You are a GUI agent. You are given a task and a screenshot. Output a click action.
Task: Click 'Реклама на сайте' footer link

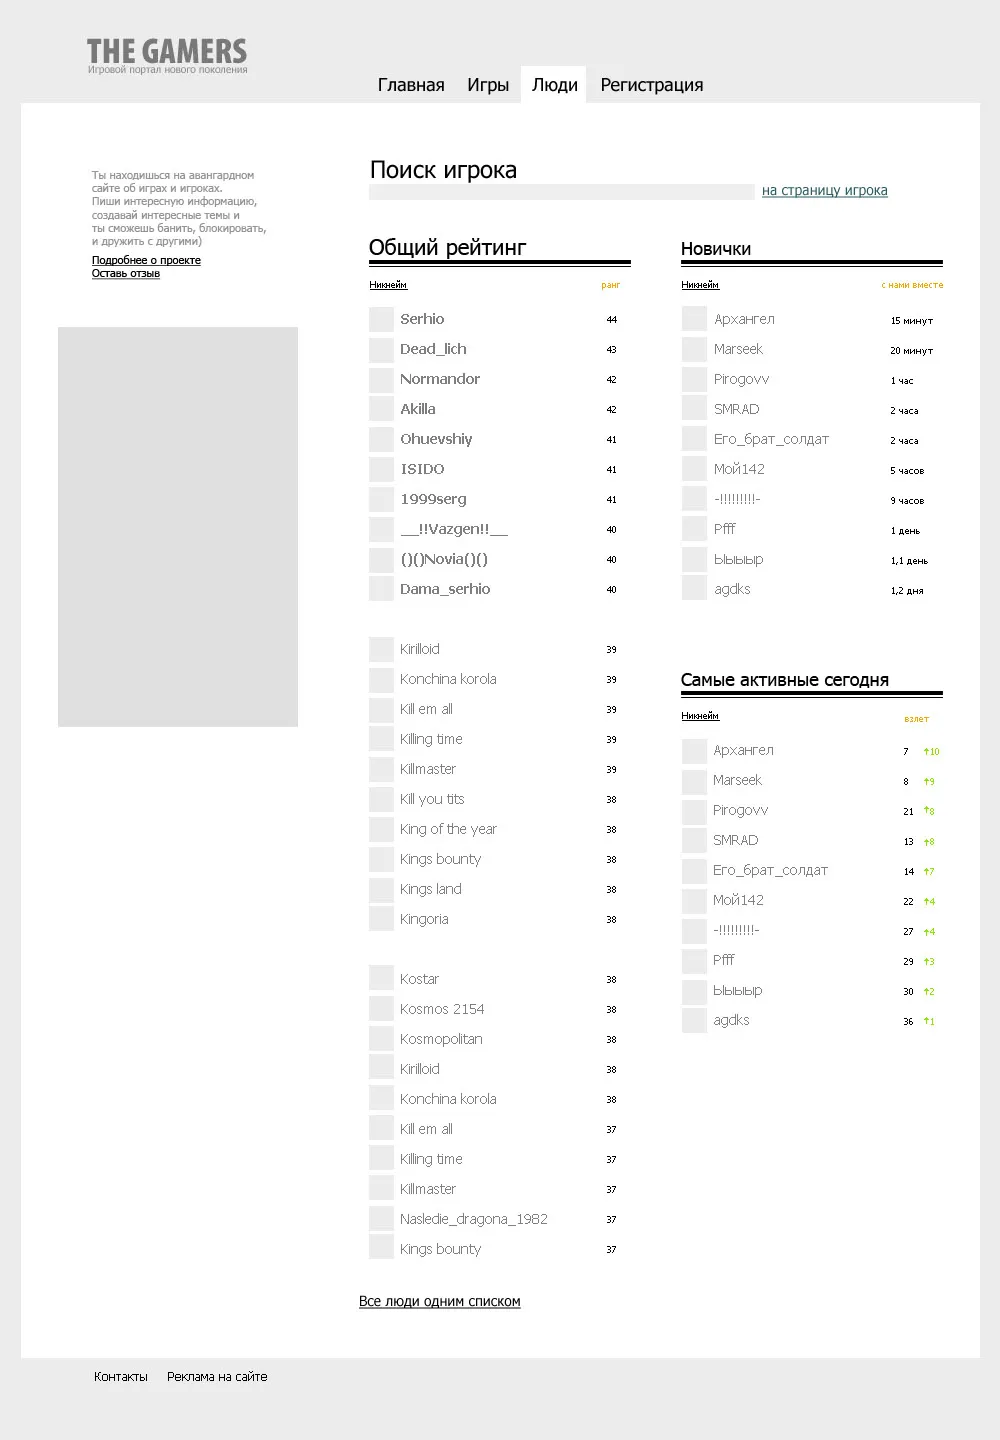217,1377
